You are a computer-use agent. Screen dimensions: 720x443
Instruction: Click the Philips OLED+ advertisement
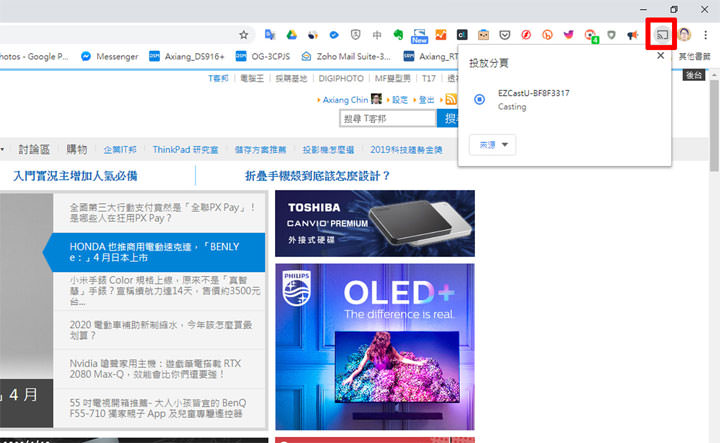374,346
